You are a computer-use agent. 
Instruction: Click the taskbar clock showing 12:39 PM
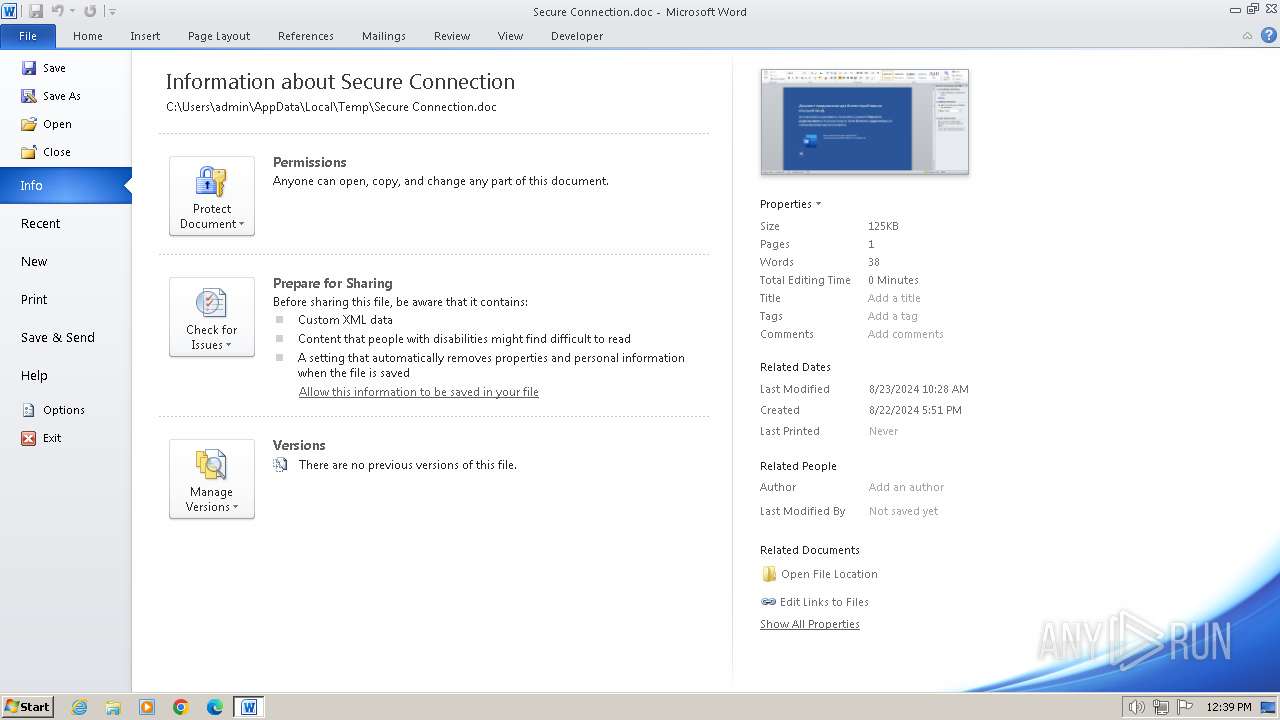click(1229, 707)
